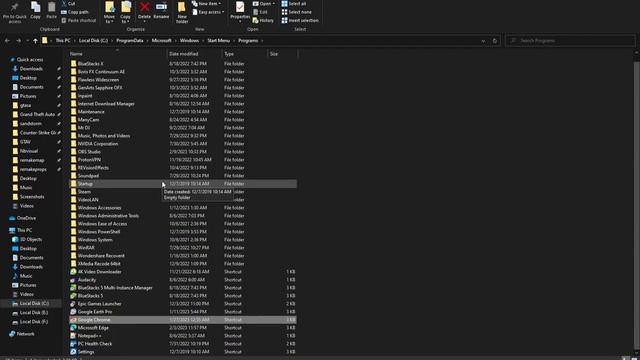Open recent locations dropdown arrow

27,41
